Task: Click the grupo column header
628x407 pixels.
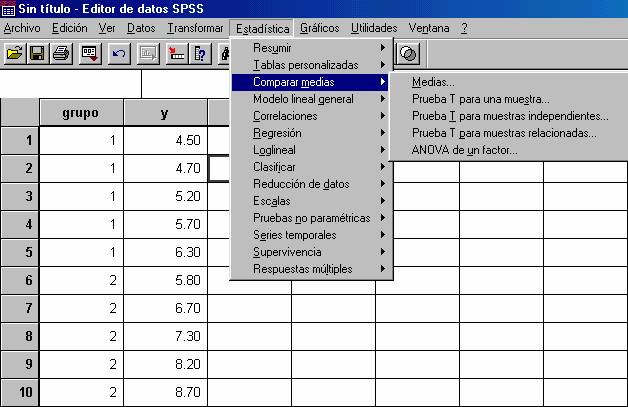Action: (x=81, y=113)
